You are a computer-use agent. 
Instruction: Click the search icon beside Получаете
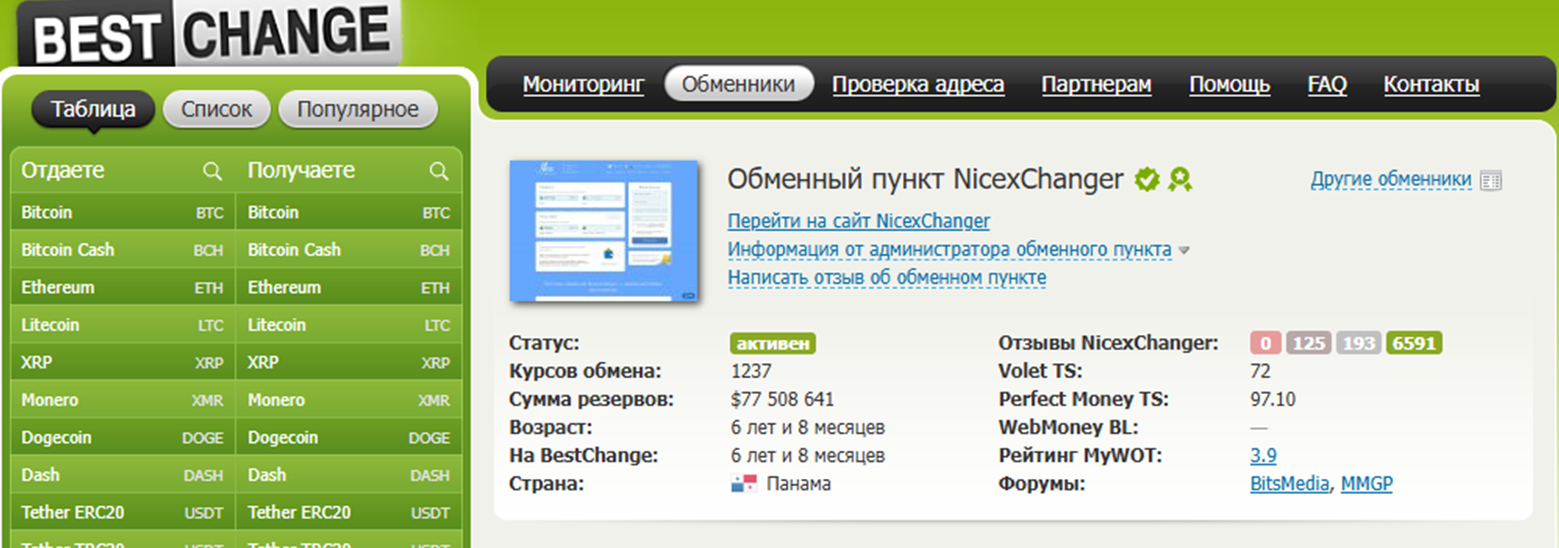438,172
